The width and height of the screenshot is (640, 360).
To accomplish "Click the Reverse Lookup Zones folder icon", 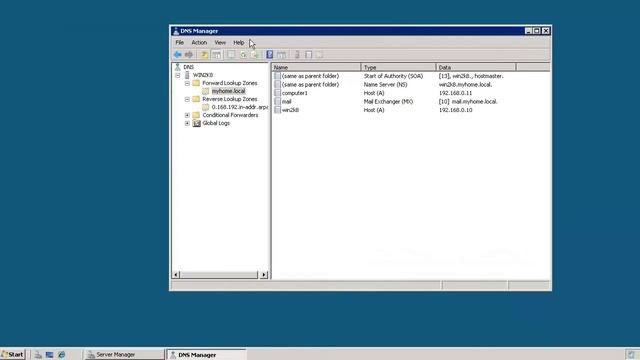I will tap(196, 99).
